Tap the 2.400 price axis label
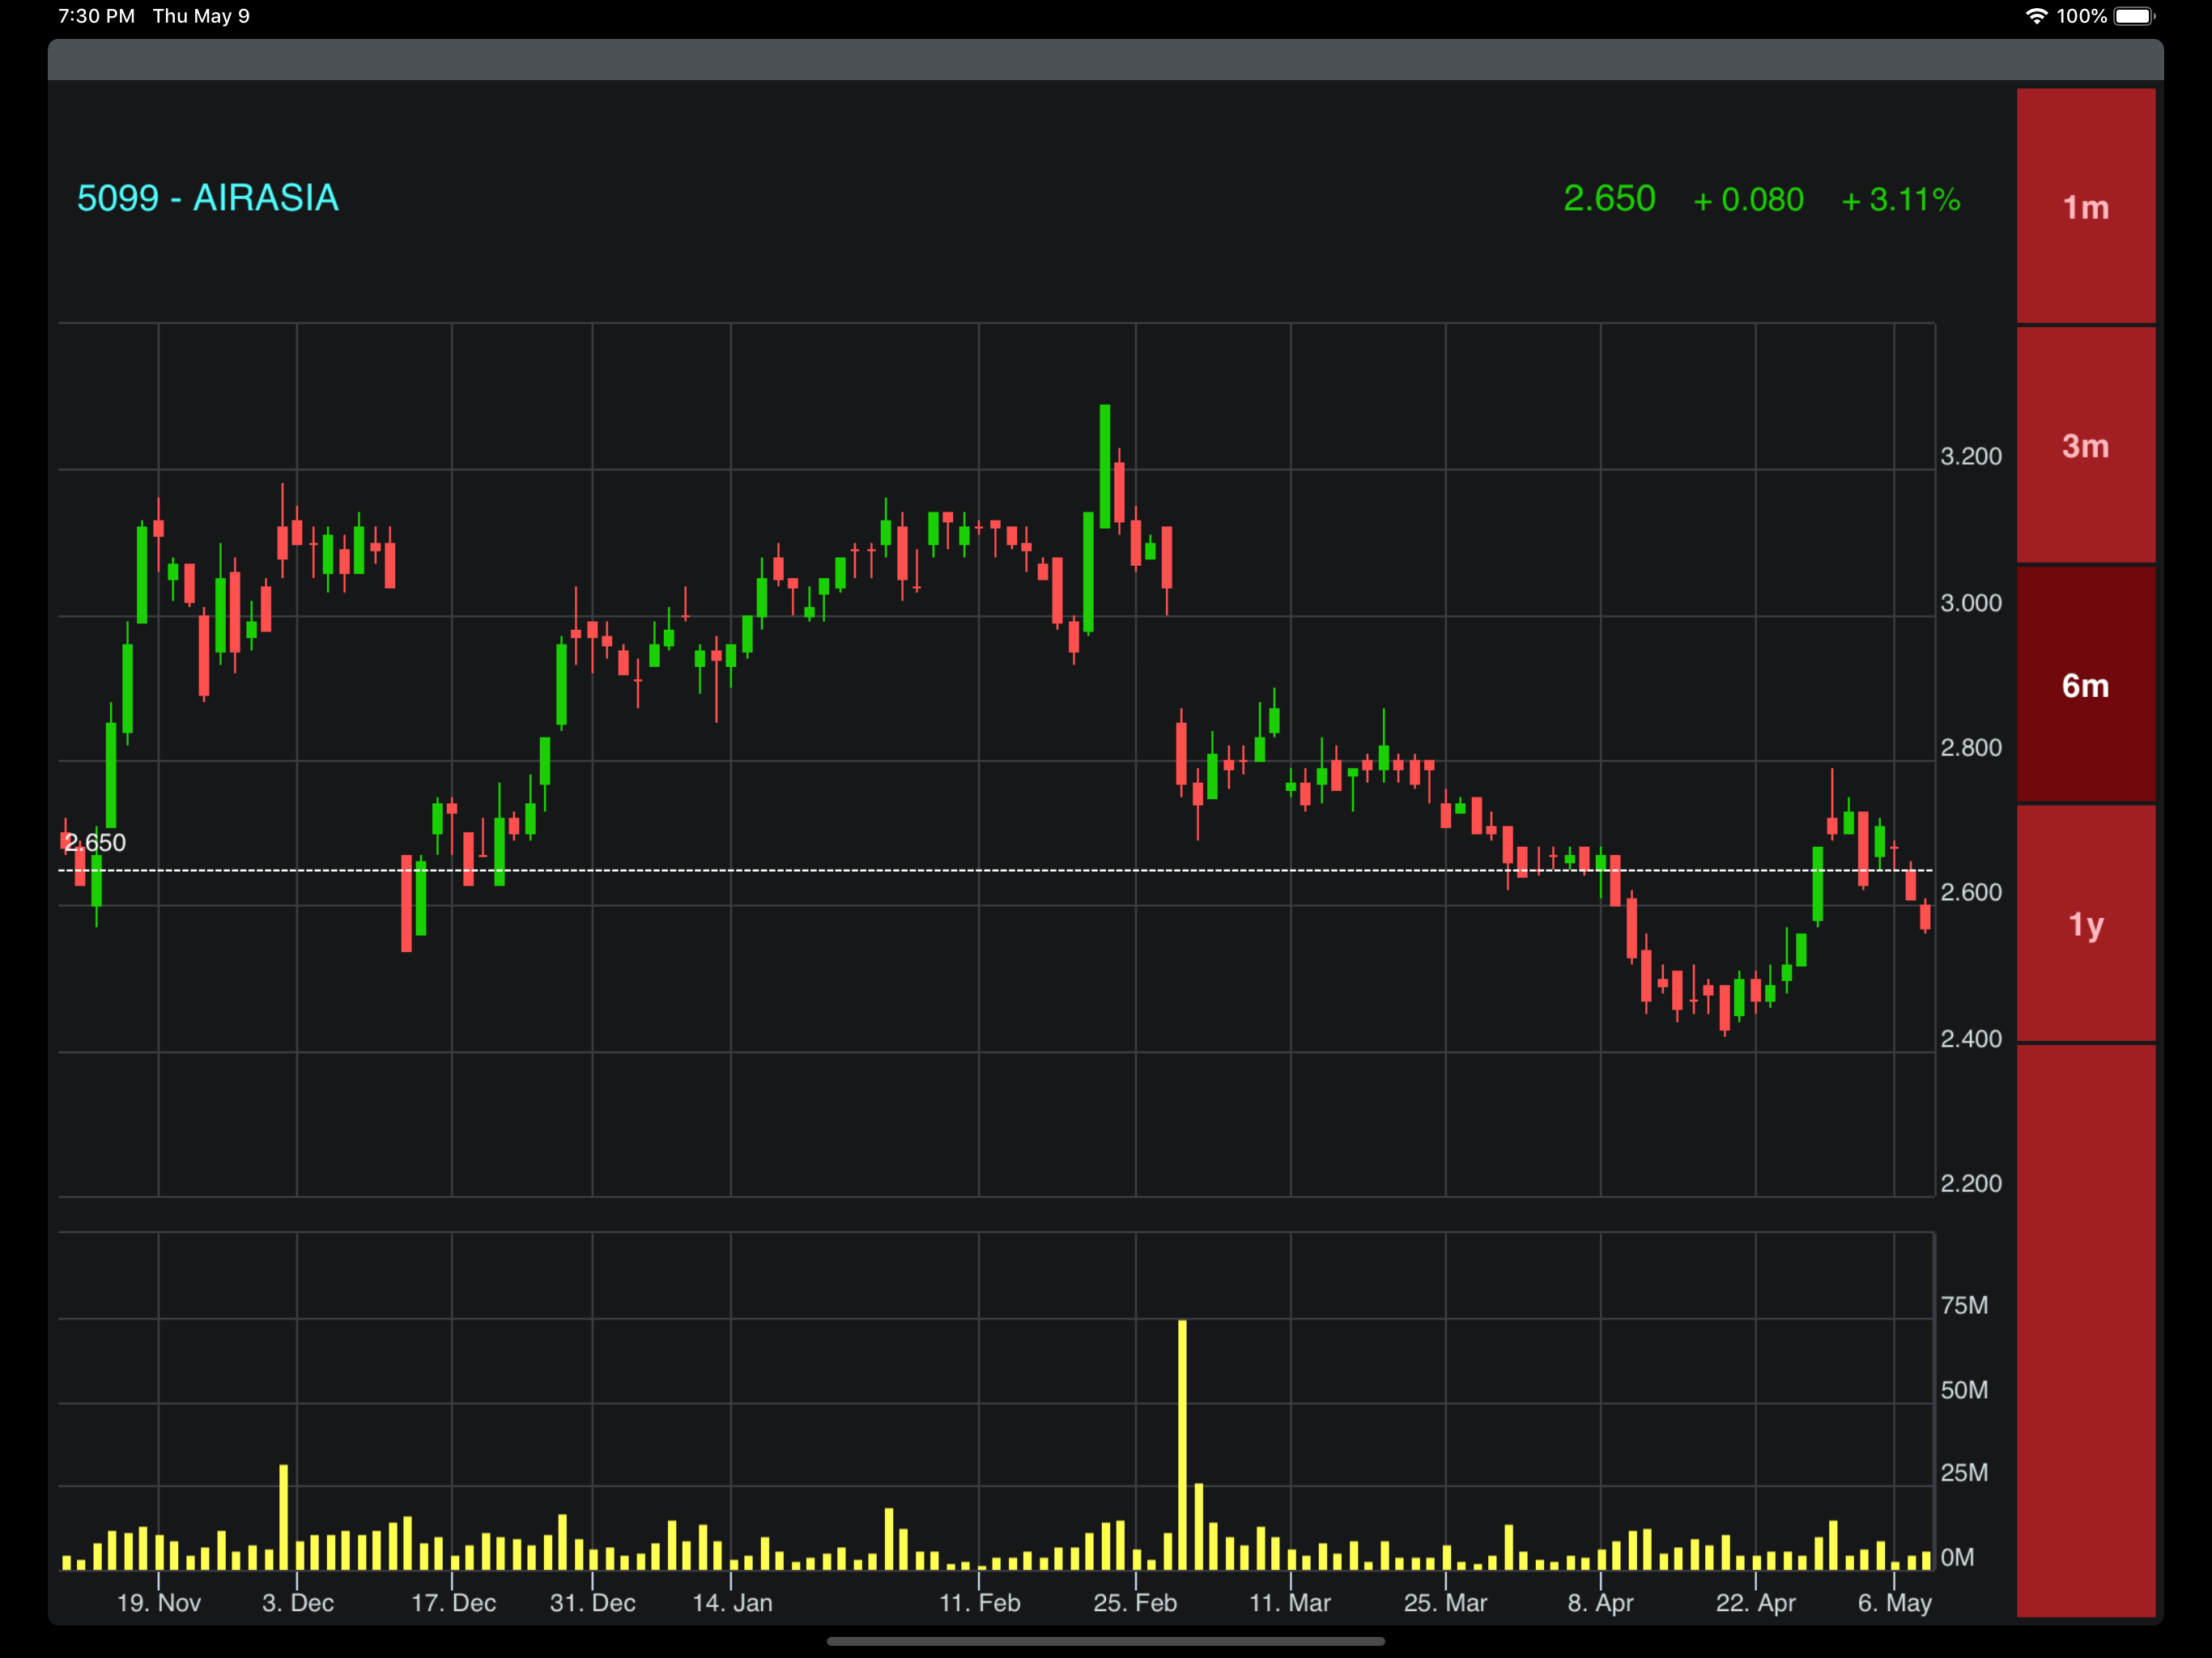Image resolution: width=2212 pixels, height=1658 pixels. tap(1971, 1039)
